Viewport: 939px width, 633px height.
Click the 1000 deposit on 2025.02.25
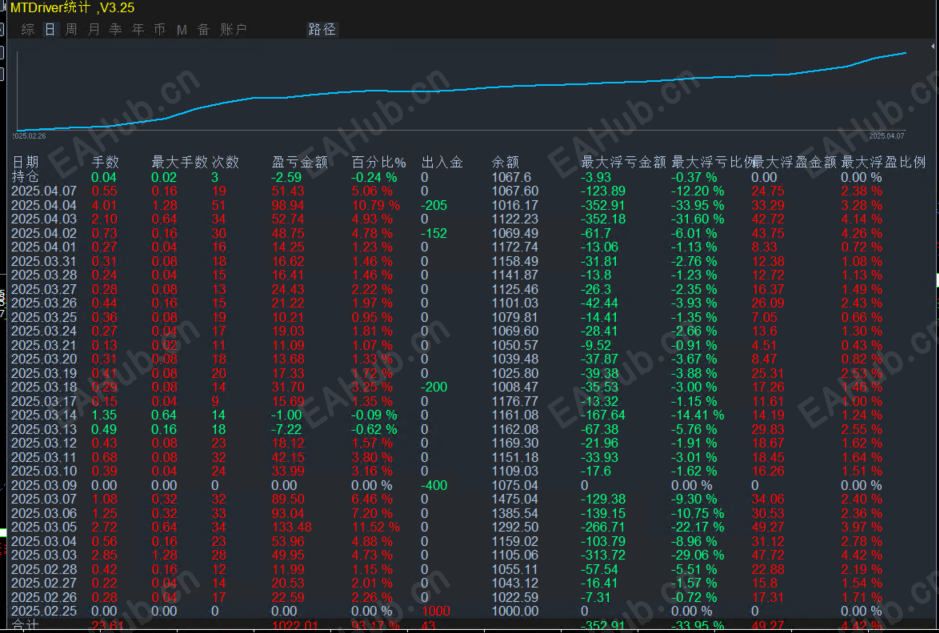click(436, 611)
